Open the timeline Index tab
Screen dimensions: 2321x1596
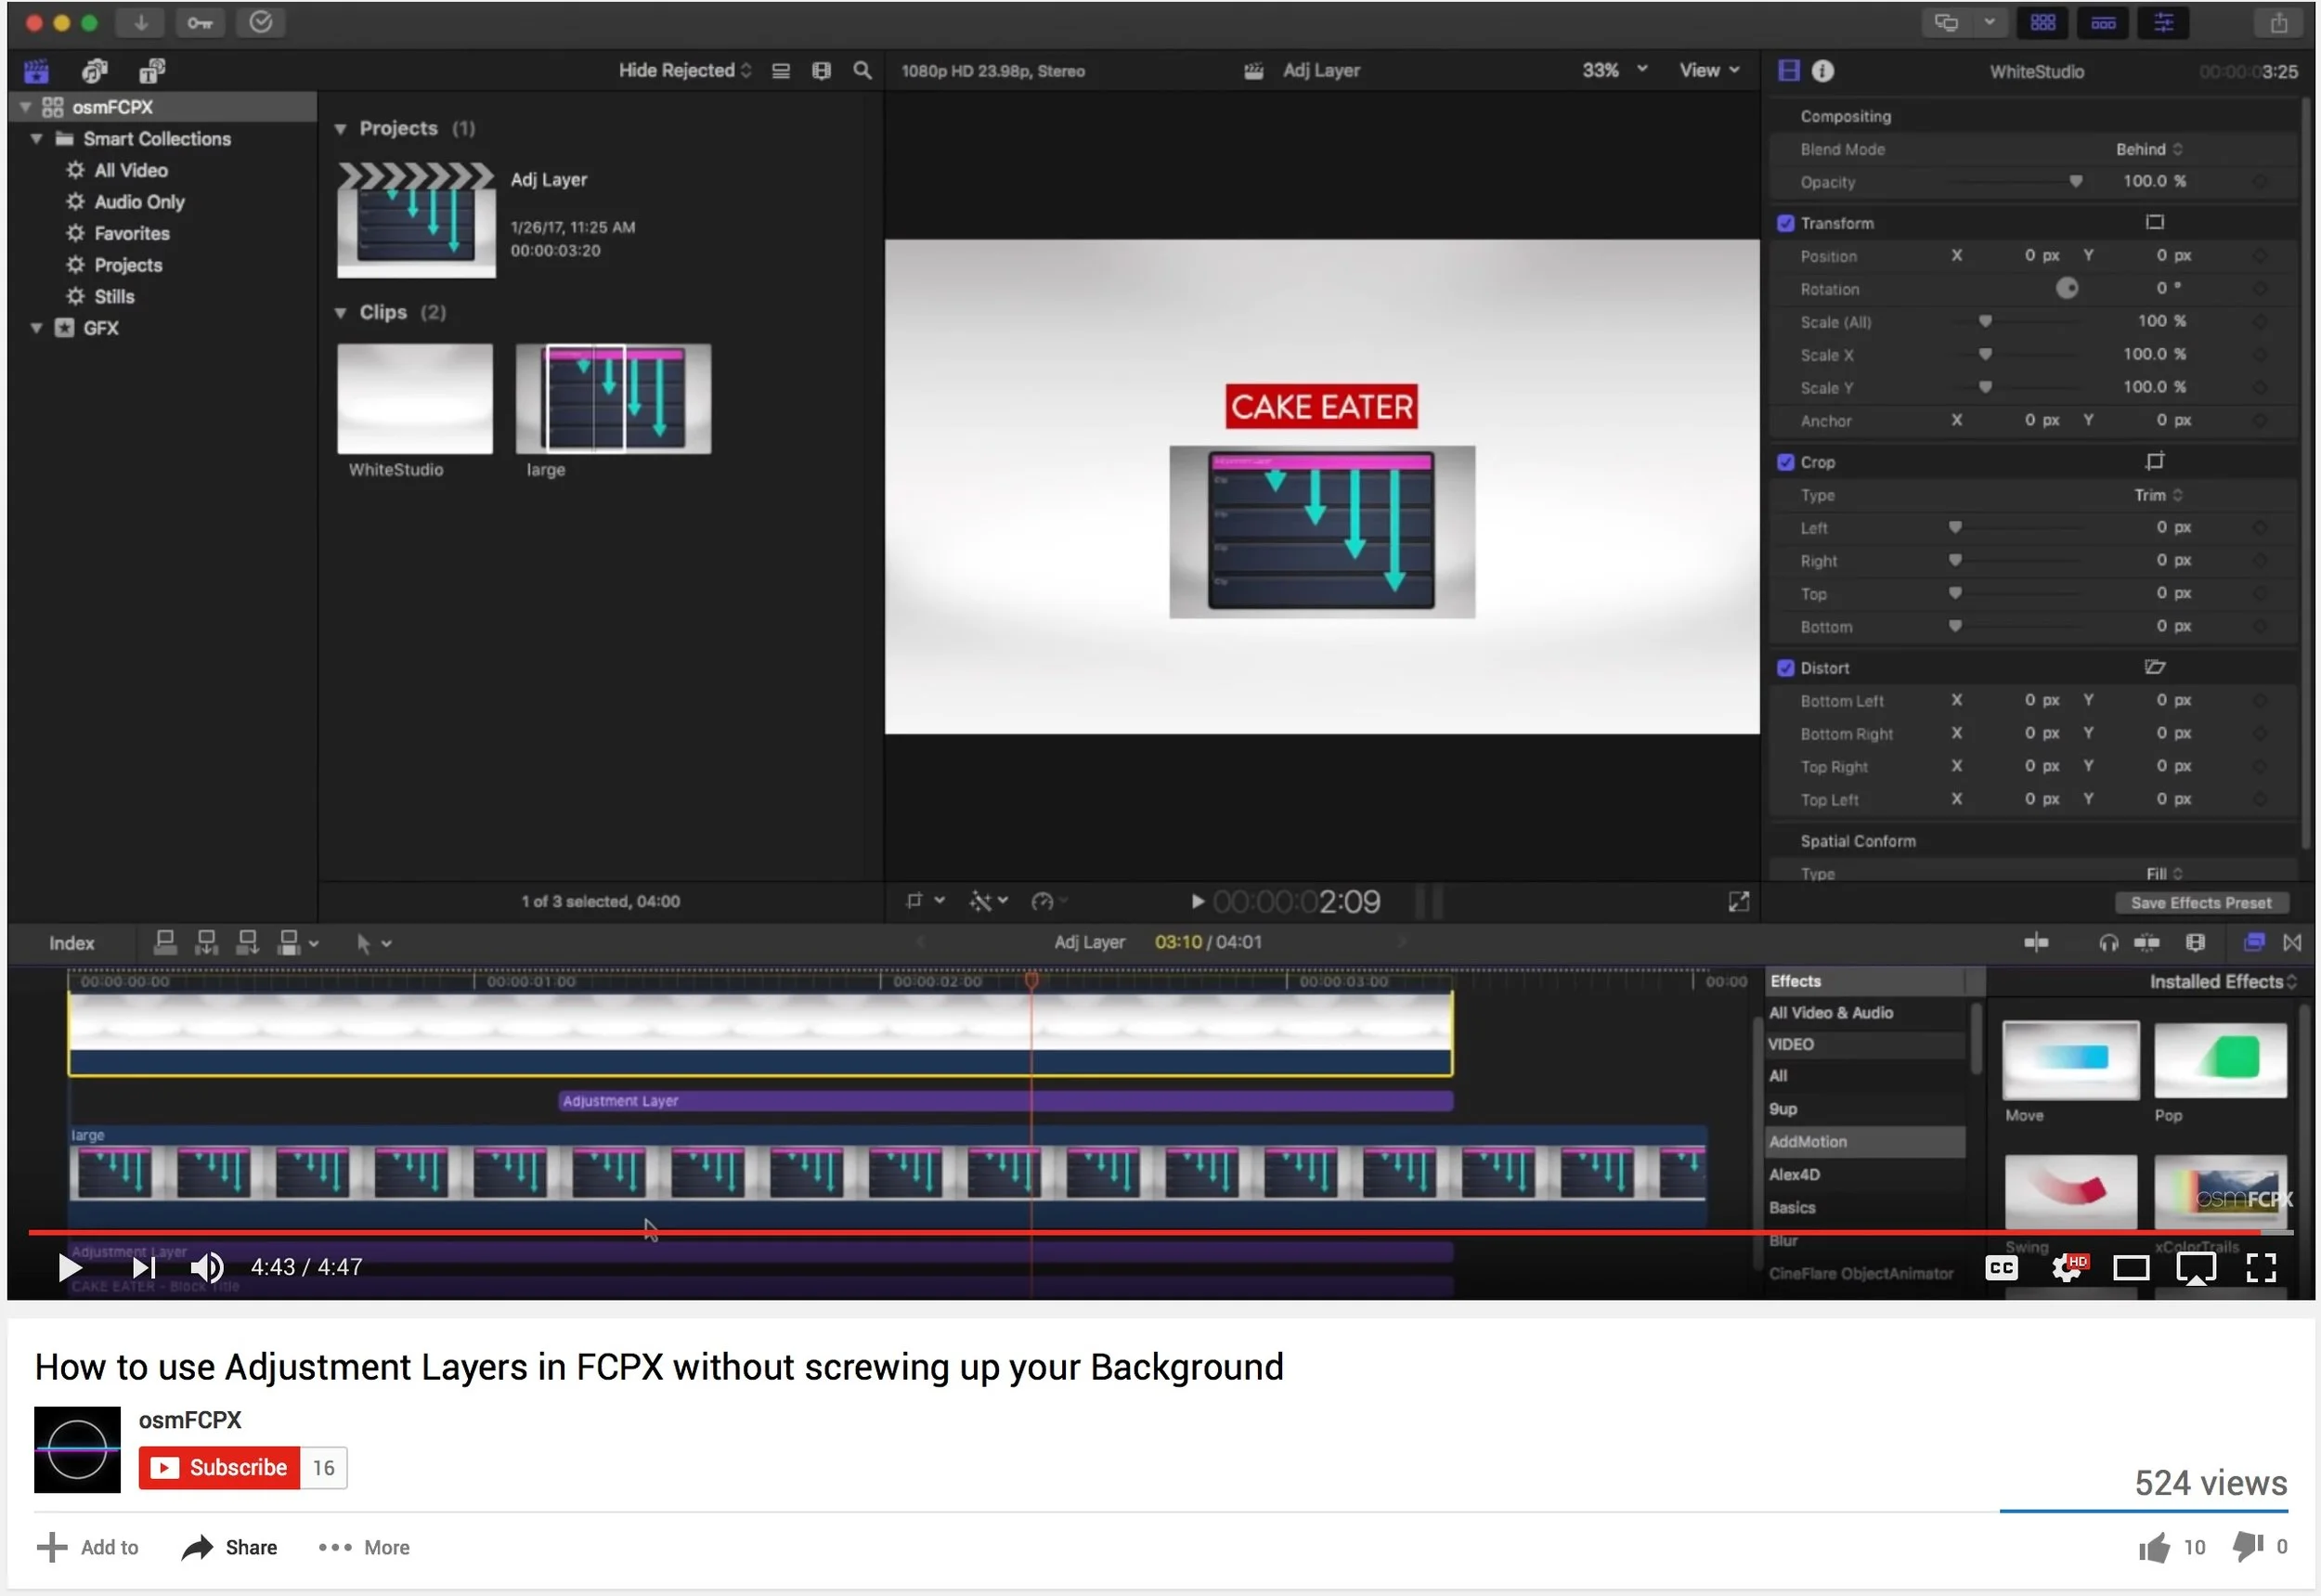point(72,943)
